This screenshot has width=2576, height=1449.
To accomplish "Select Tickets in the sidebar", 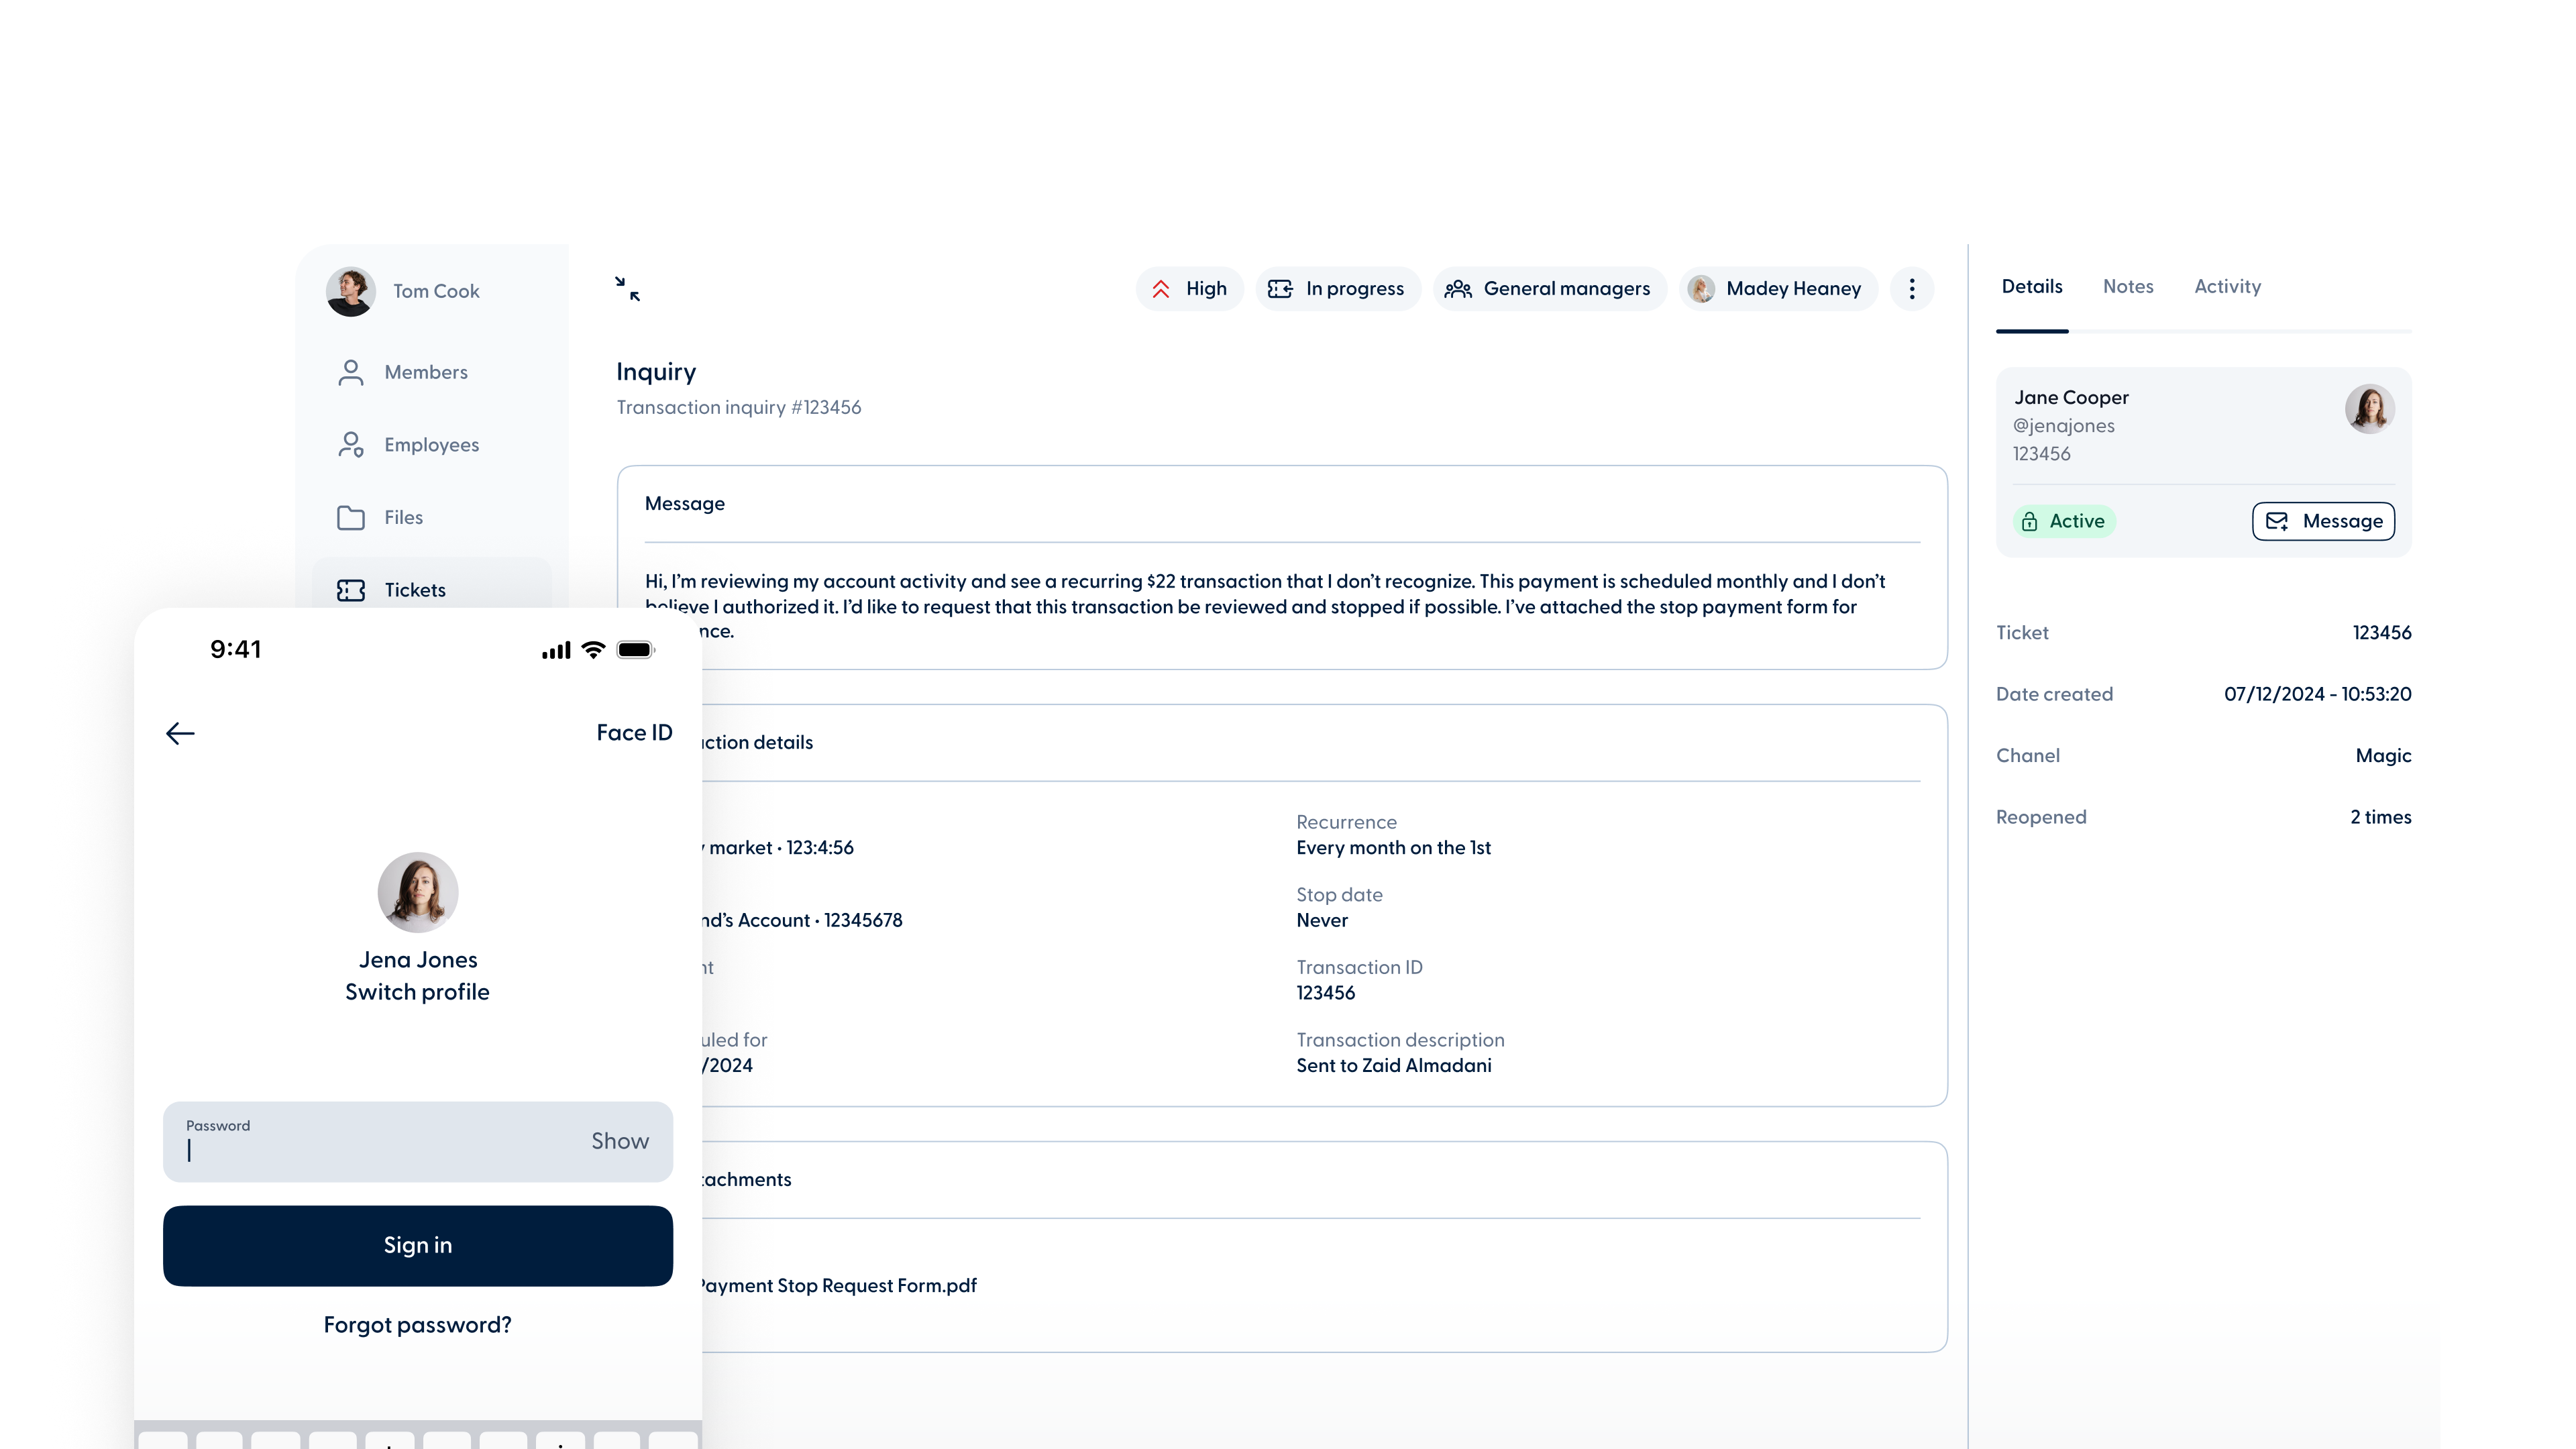I will click(414, 590).
